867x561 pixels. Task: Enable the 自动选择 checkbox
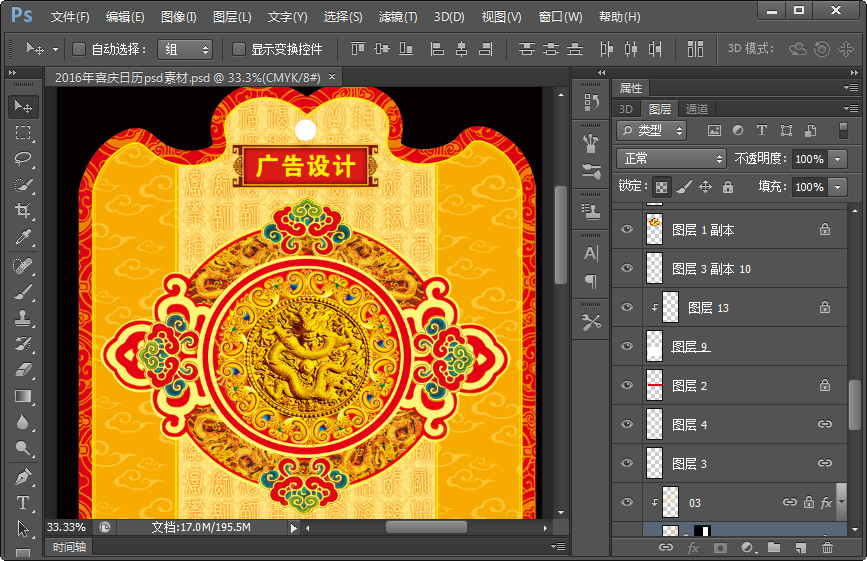pyautogui.click(x=79, y=50)
